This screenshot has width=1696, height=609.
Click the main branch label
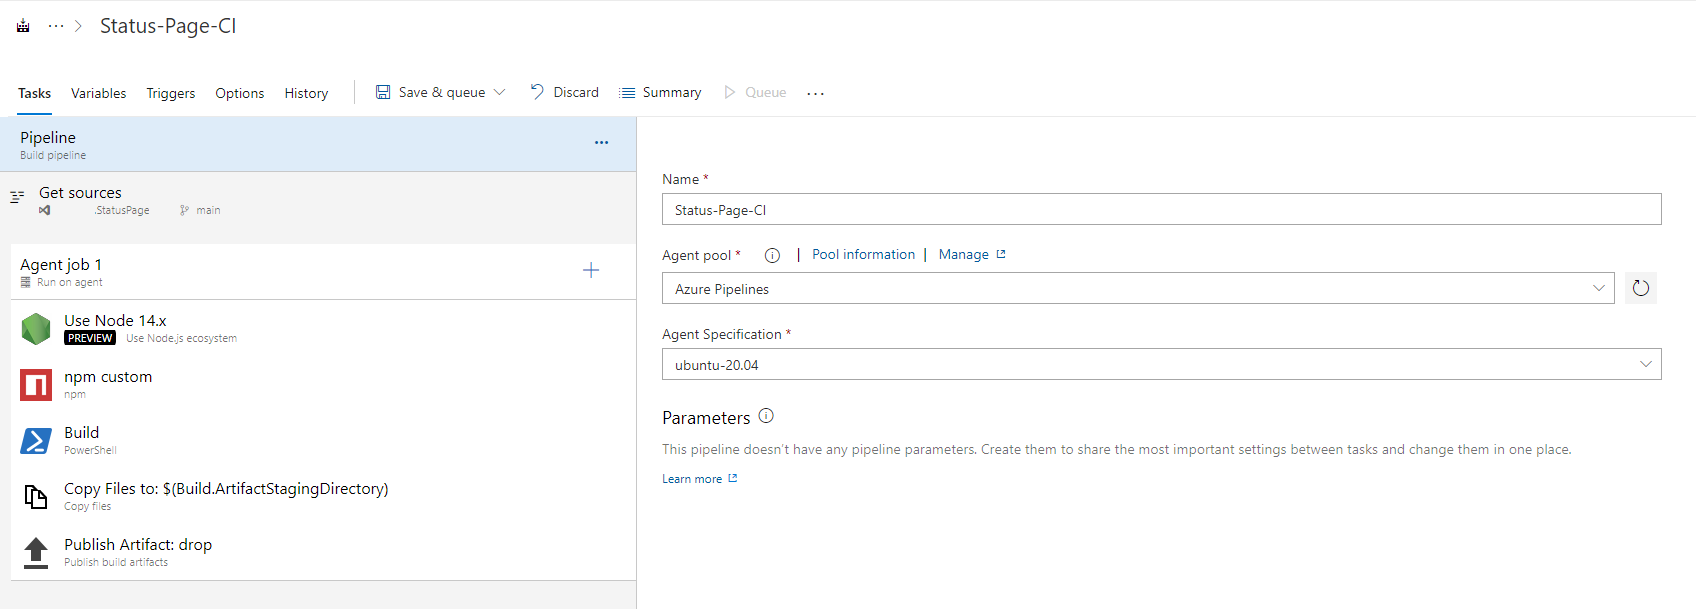208,210
